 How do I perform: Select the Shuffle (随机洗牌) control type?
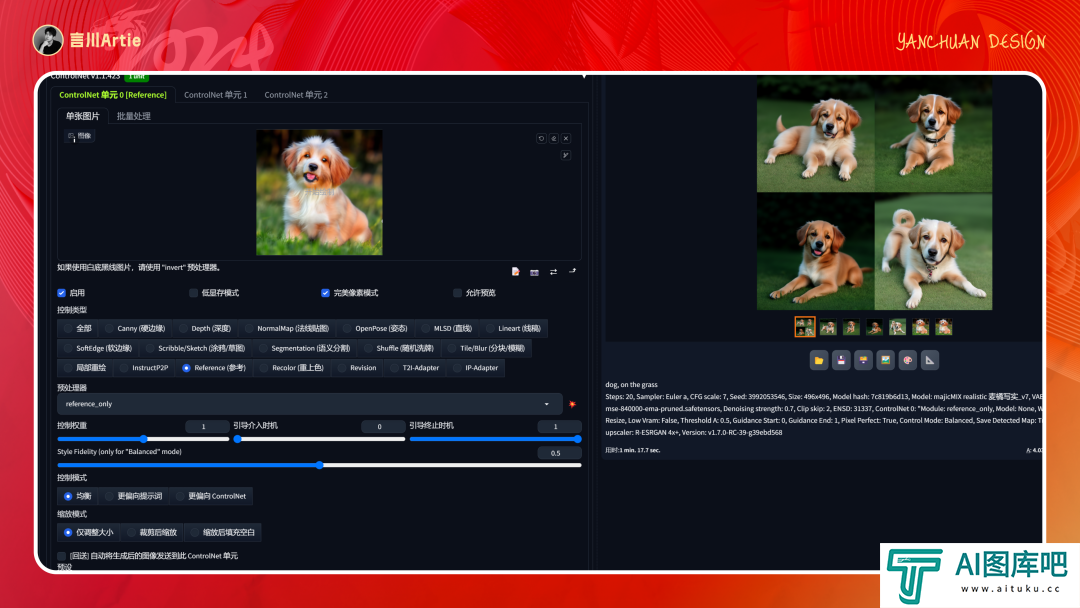(x=399, y=348)
